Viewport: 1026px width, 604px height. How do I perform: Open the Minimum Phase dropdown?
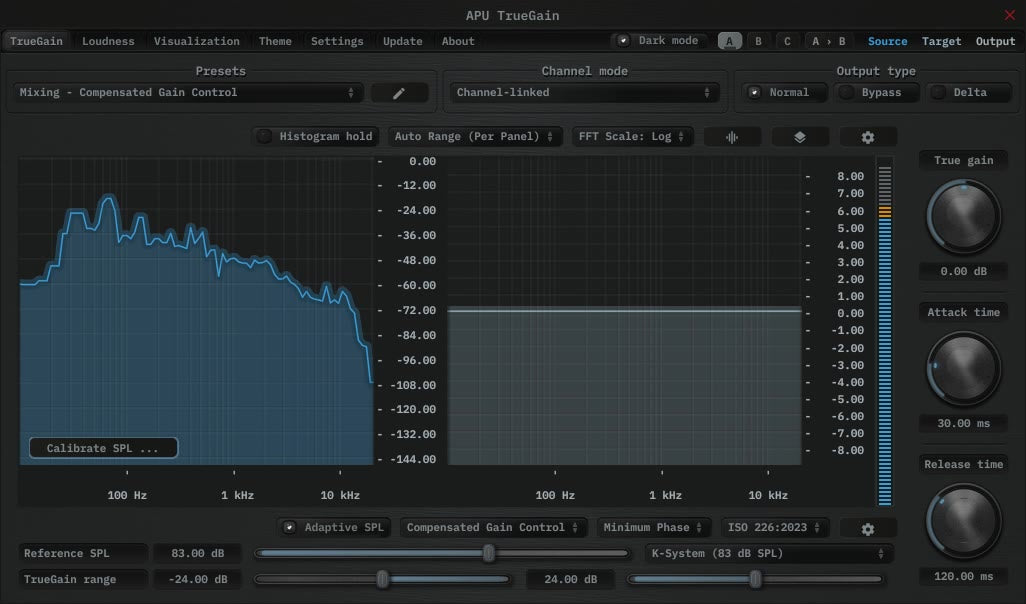pos(652,527)
